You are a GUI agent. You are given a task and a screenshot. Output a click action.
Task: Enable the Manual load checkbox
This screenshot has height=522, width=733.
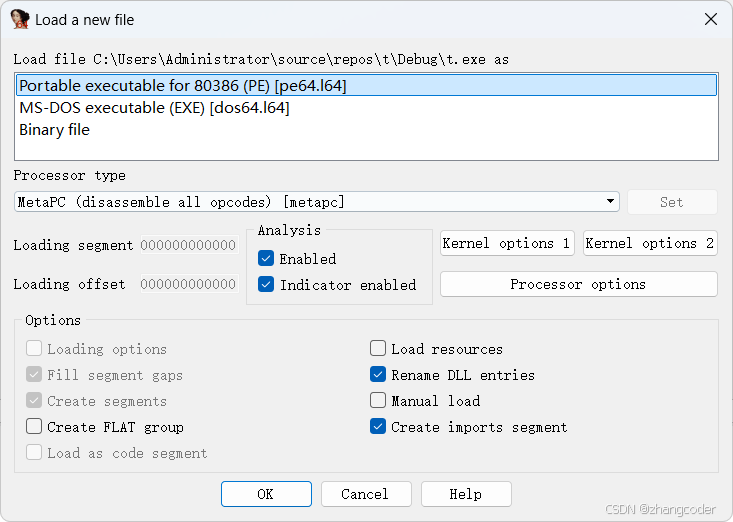[x=378, y=400]
